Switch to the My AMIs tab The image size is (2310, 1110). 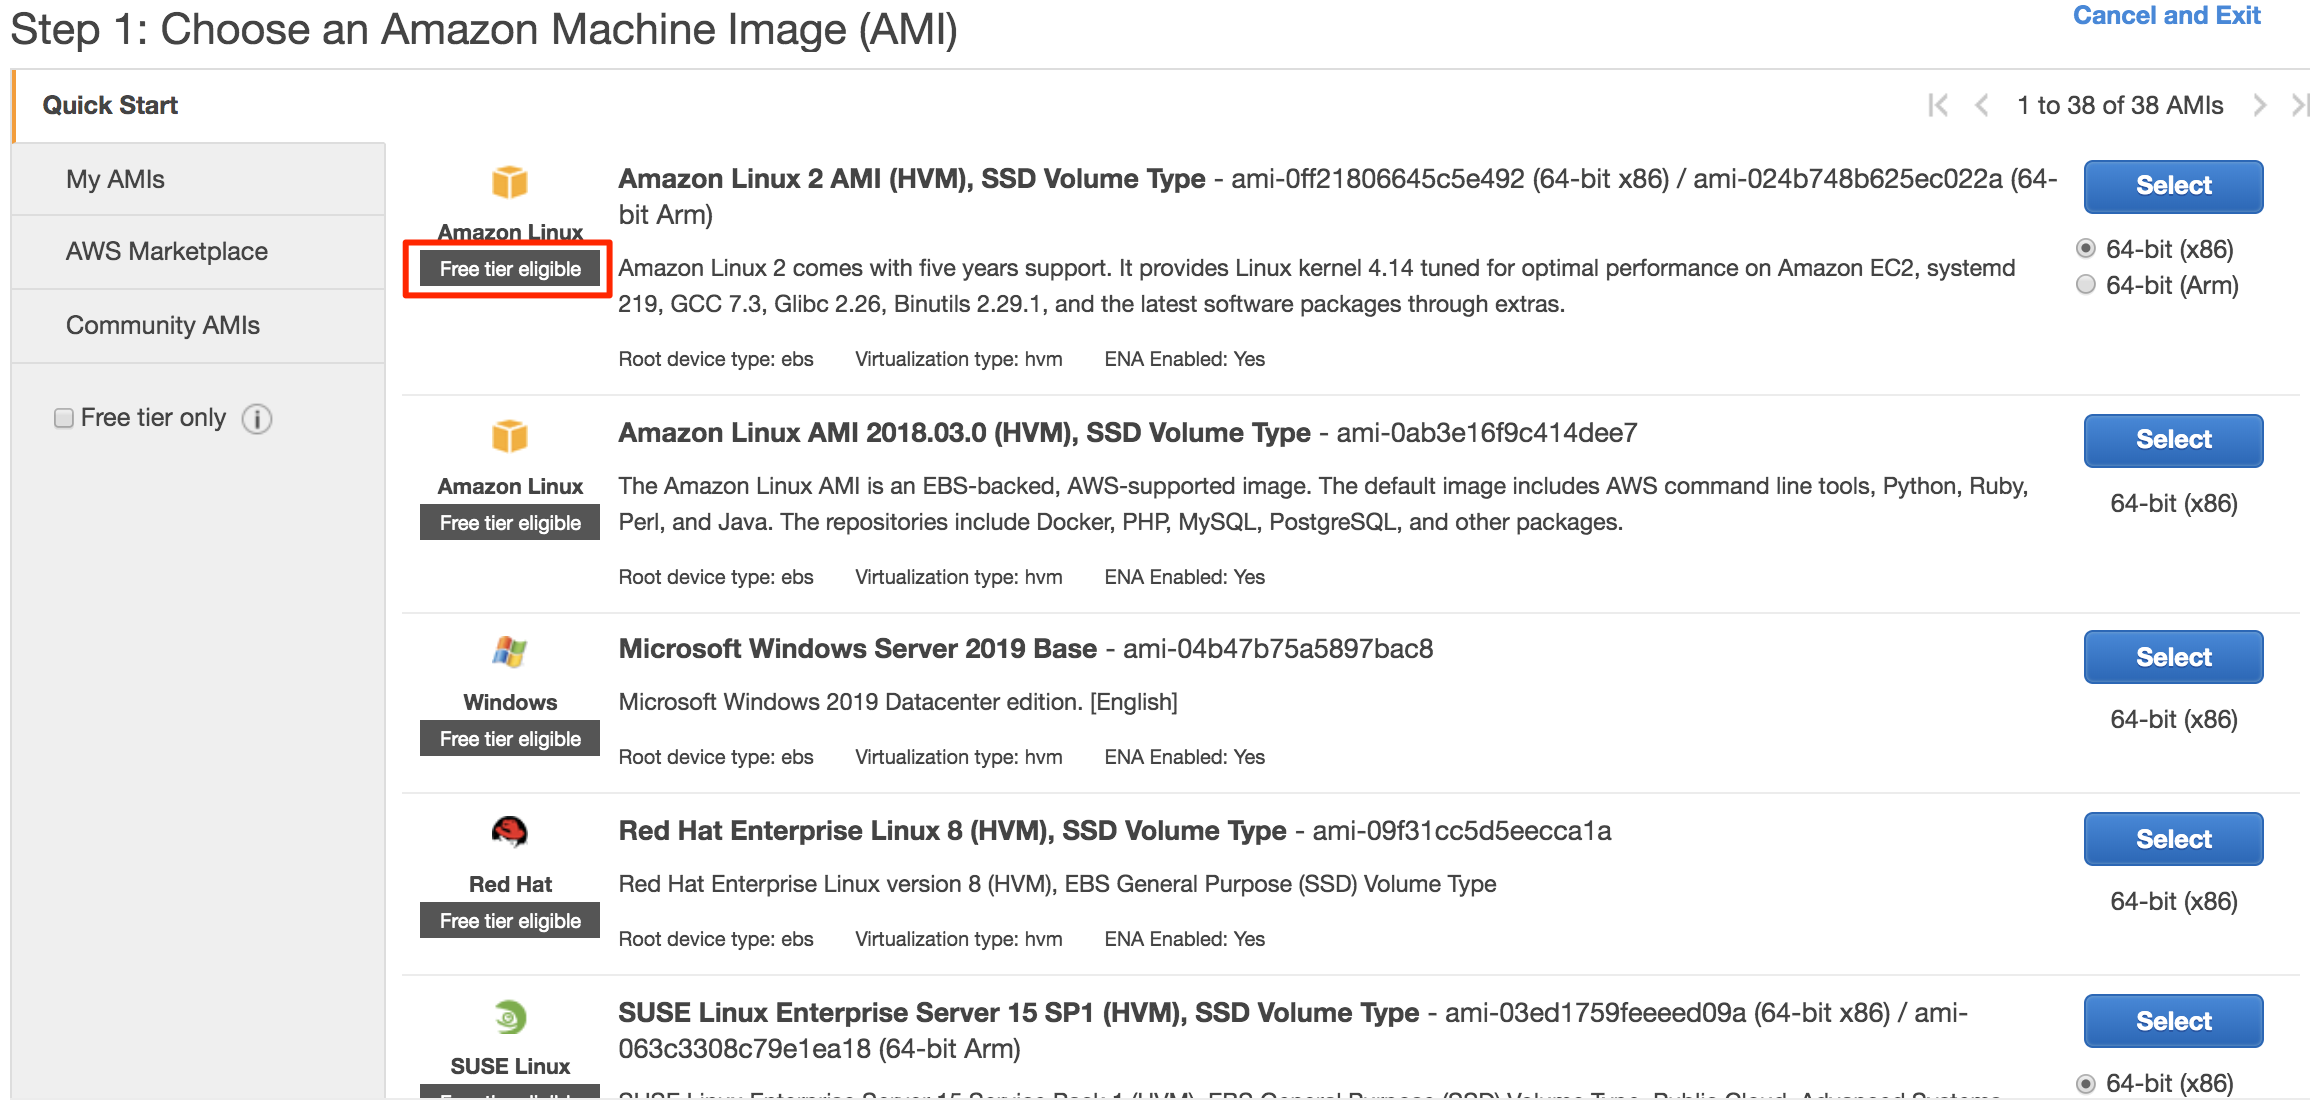[200, 179]
